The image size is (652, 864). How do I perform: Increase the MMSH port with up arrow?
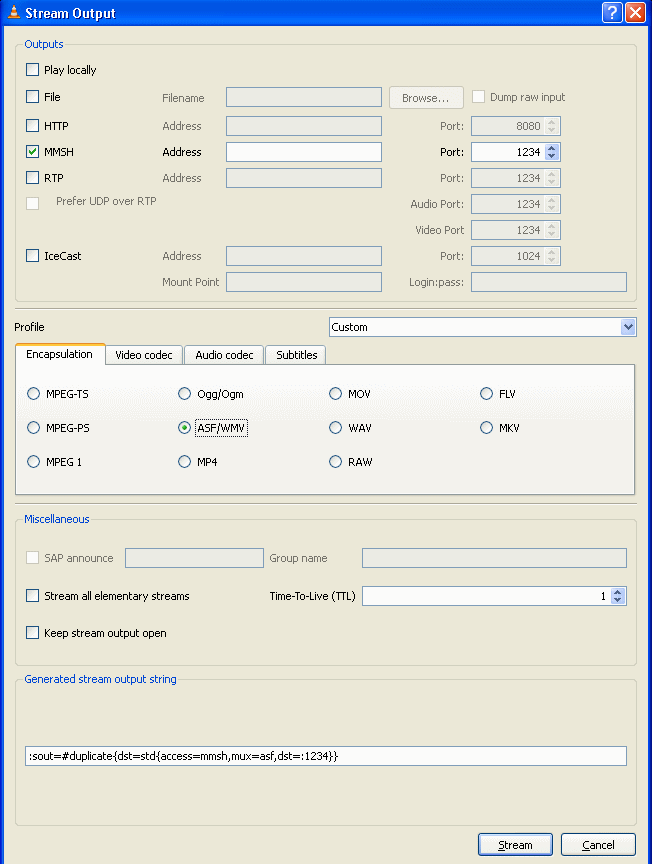pyautogui.click(x=552, y=148)
